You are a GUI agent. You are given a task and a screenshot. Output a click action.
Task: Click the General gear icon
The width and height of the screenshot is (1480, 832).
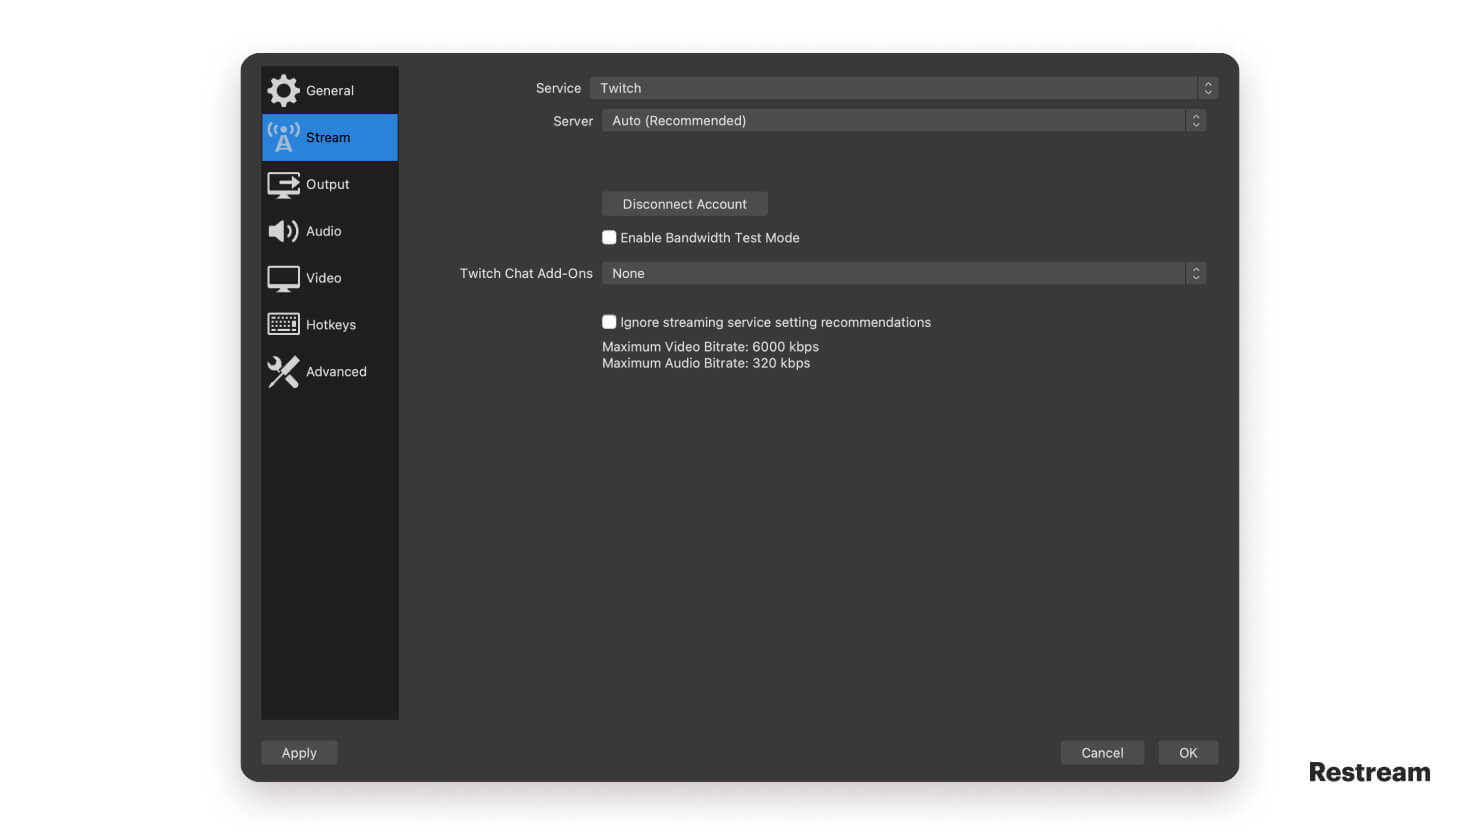coord(283,90)
